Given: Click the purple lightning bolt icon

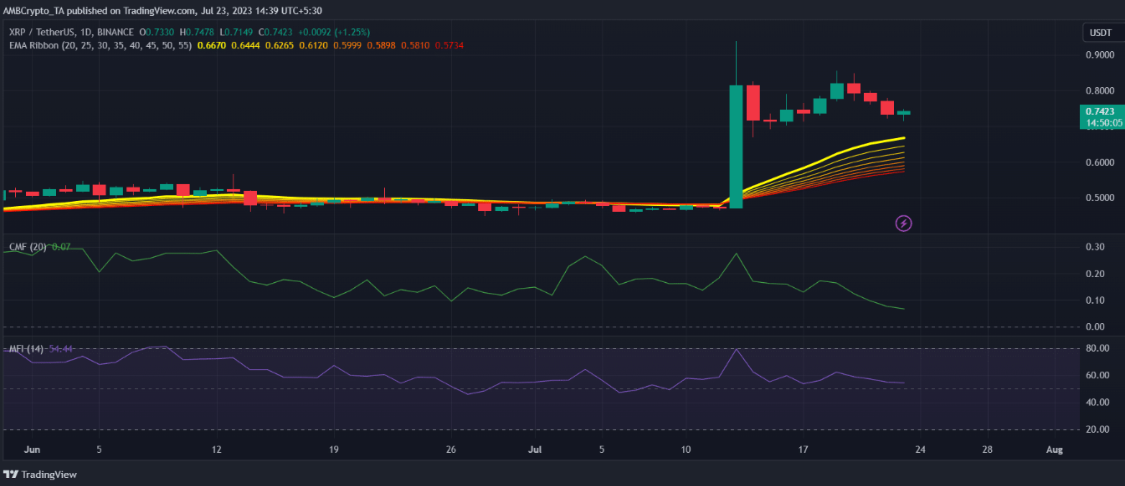Looking at the screenshot, I should [x=904, y=223].
